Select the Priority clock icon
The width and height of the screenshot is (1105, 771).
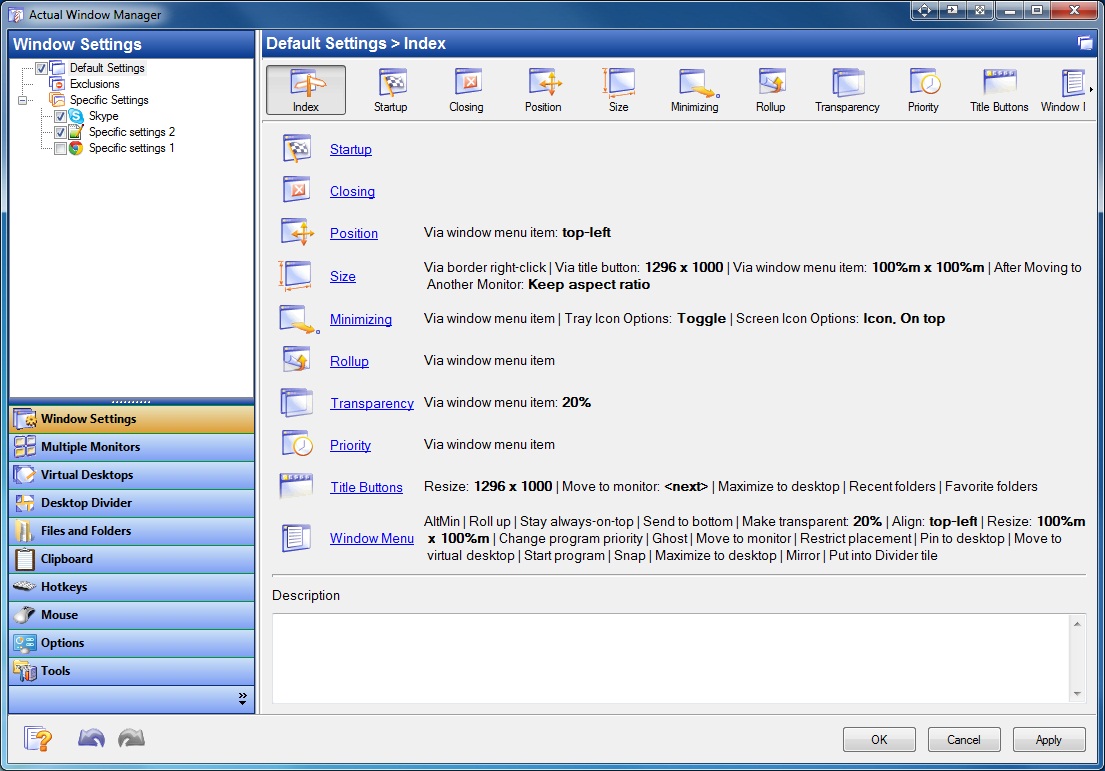tap(922, 89)
